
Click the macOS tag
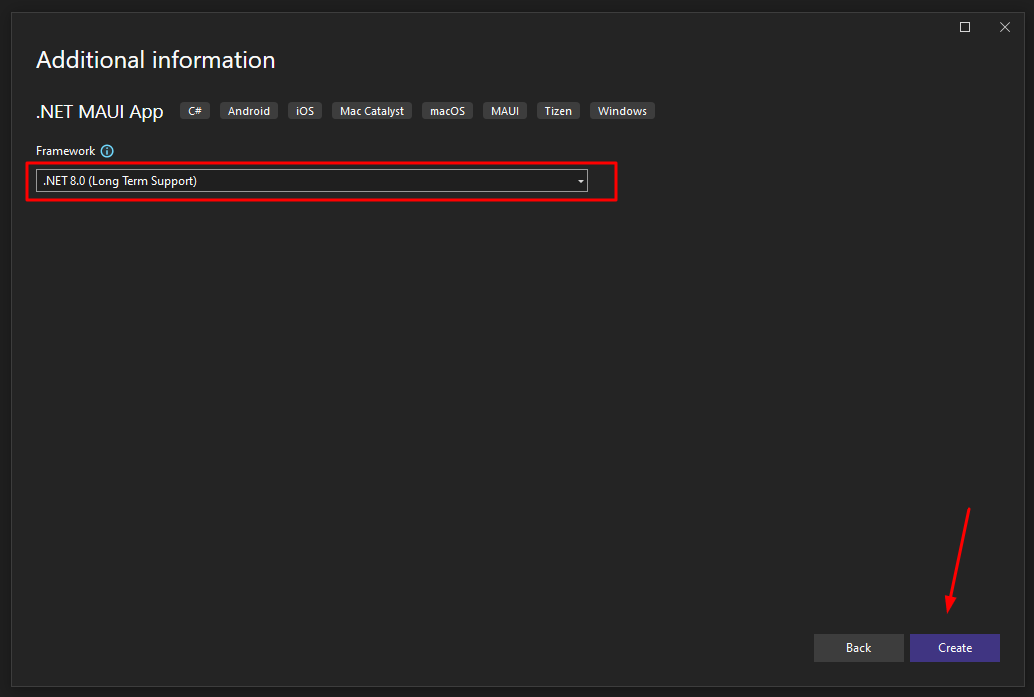pos(447,111)
